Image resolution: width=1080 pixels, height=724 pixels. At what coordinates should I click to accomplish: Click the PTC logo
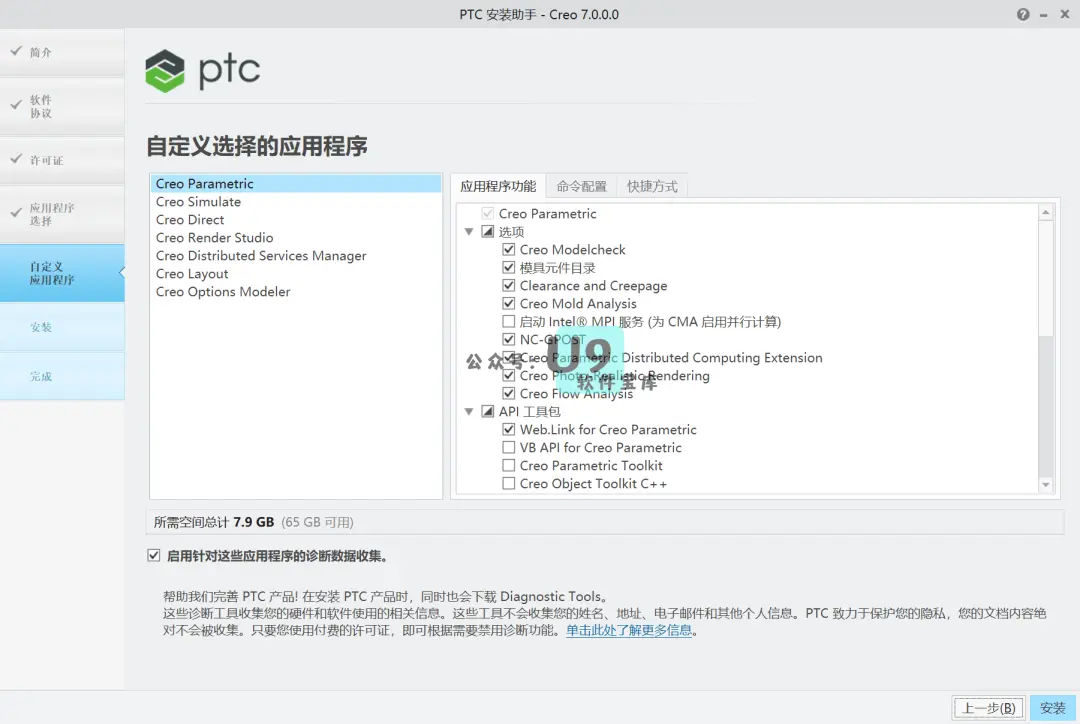202,71
